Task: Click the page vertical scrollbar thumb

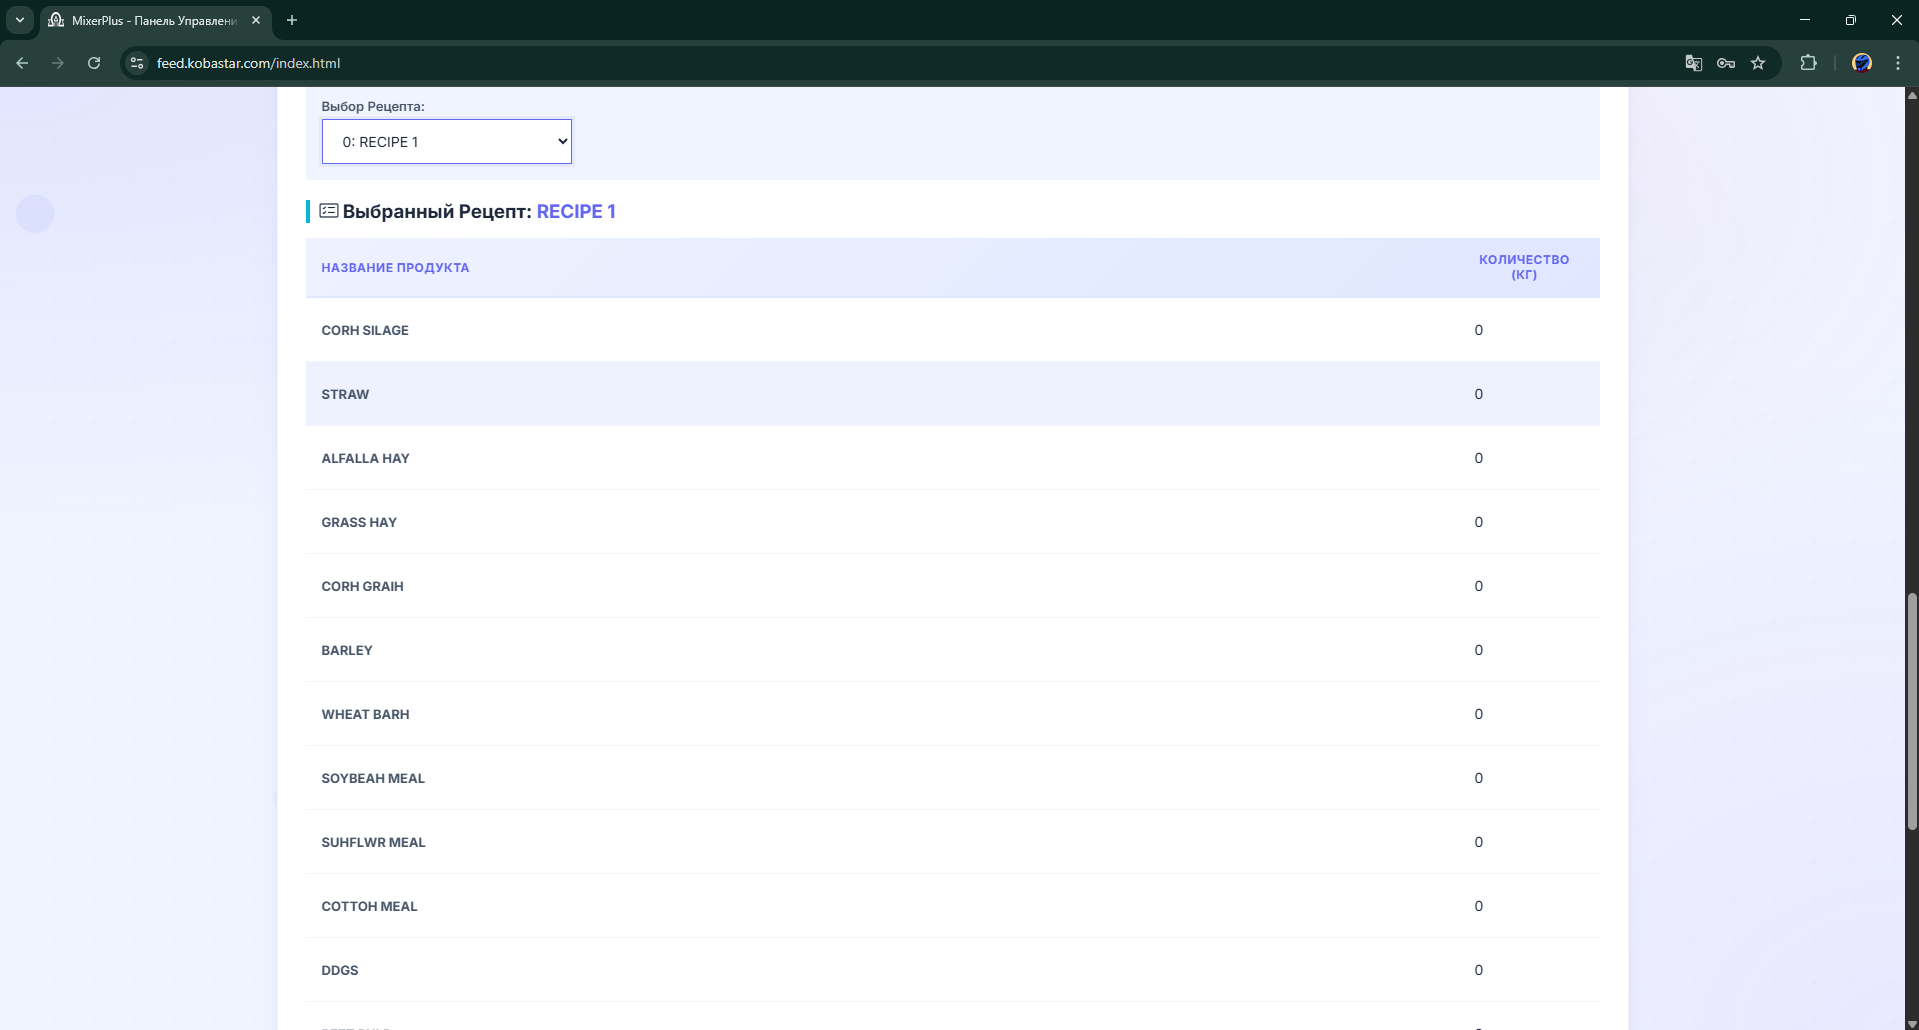Action: pos(1912,710)
